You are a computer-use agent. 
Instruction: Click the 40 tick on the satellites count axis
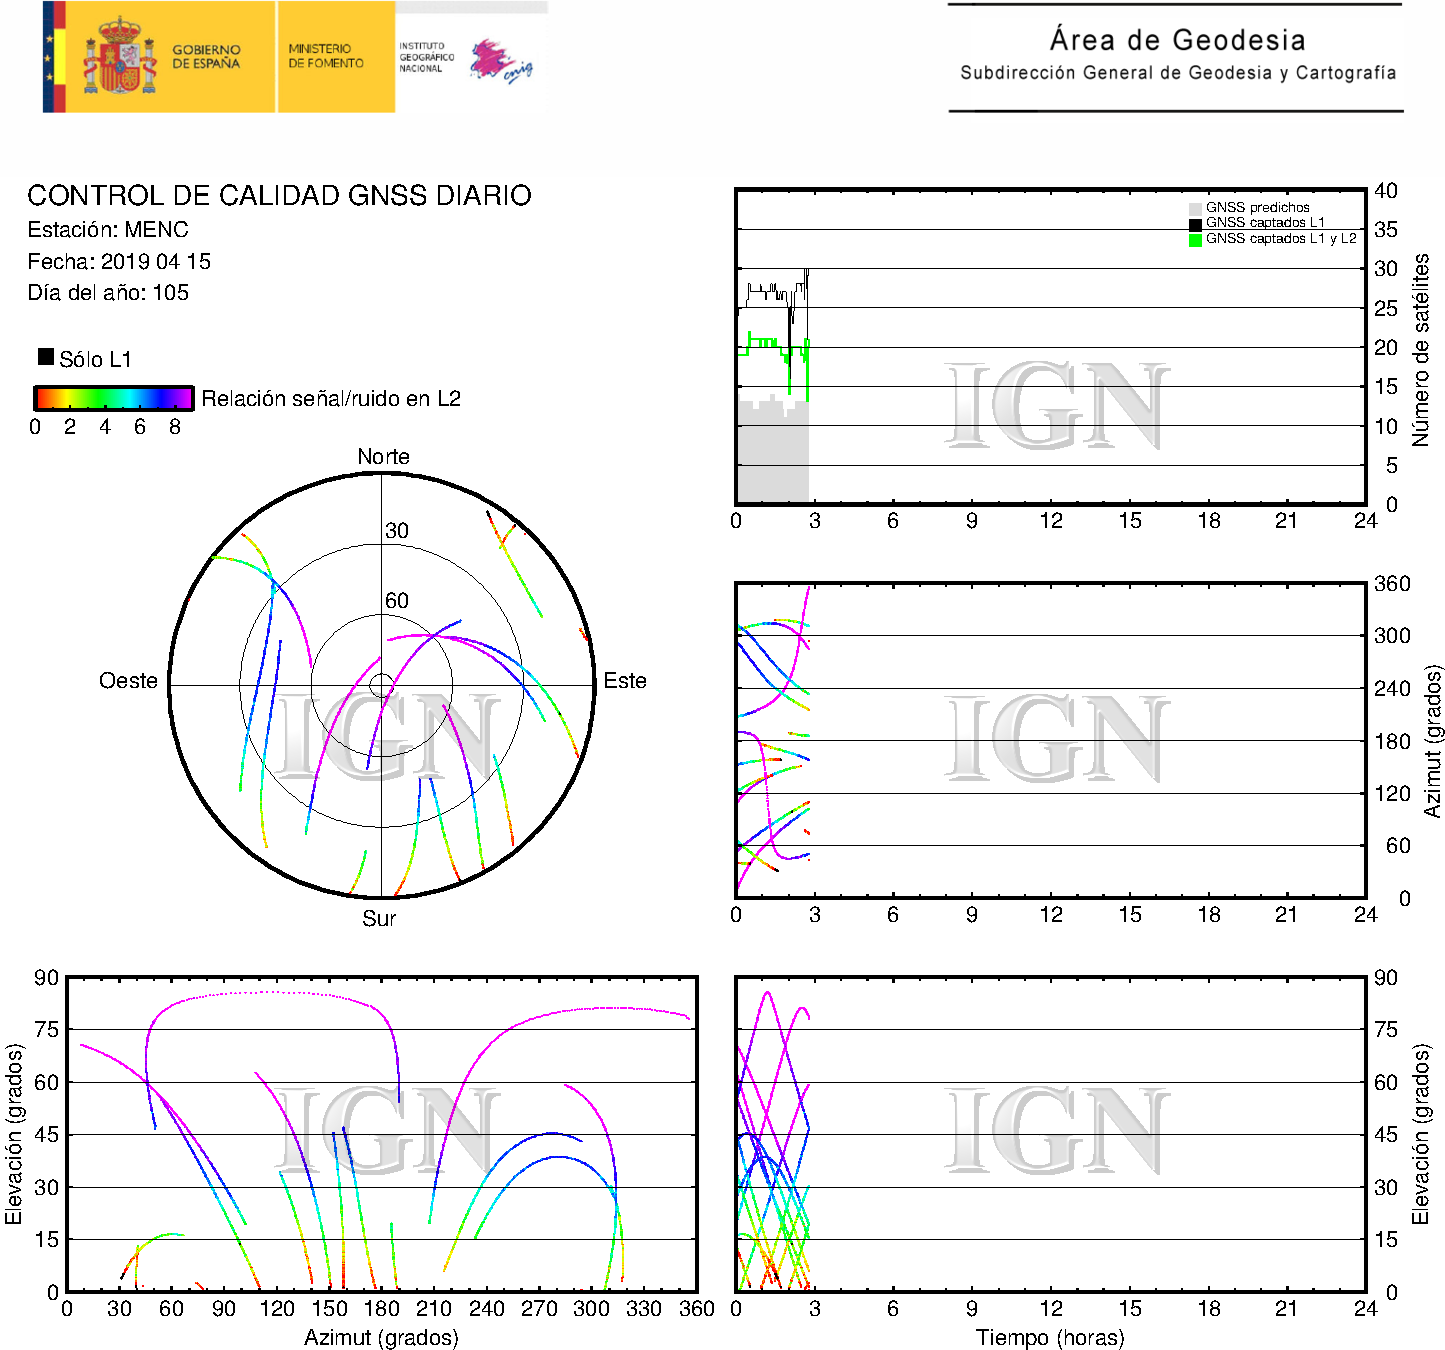tap(1386, 191)
